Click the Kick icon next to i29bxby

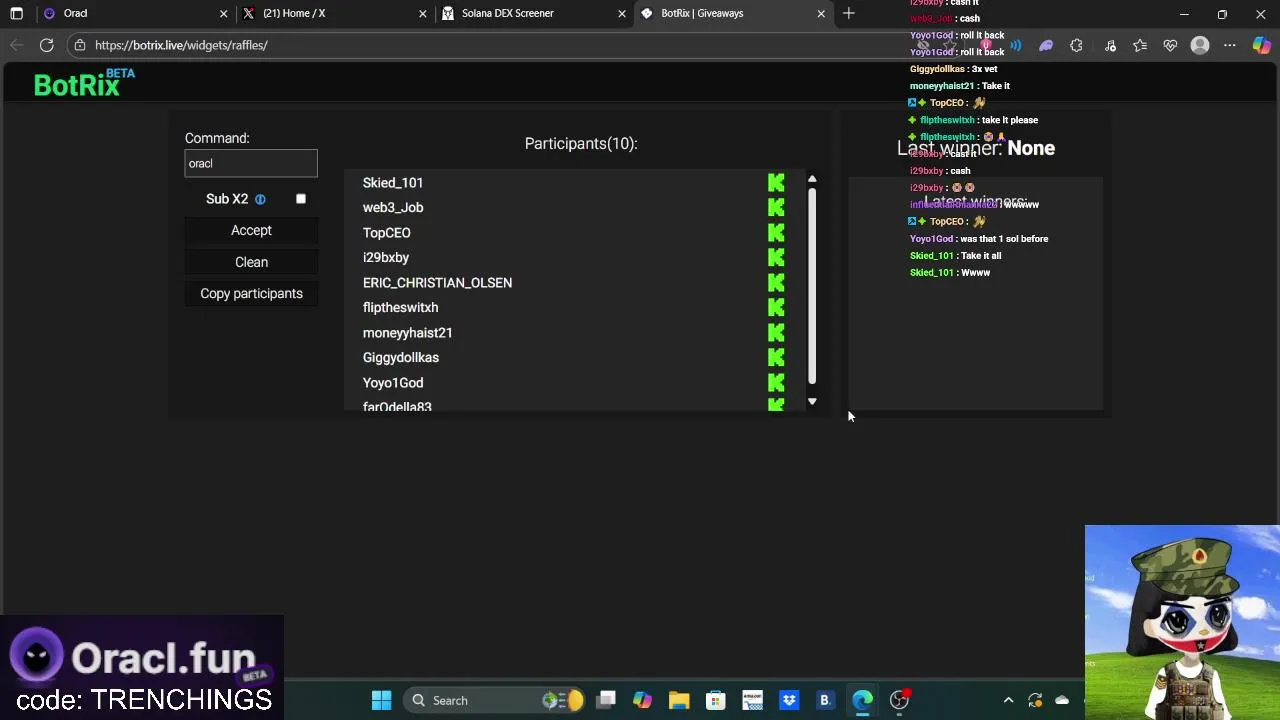(776, 257)
